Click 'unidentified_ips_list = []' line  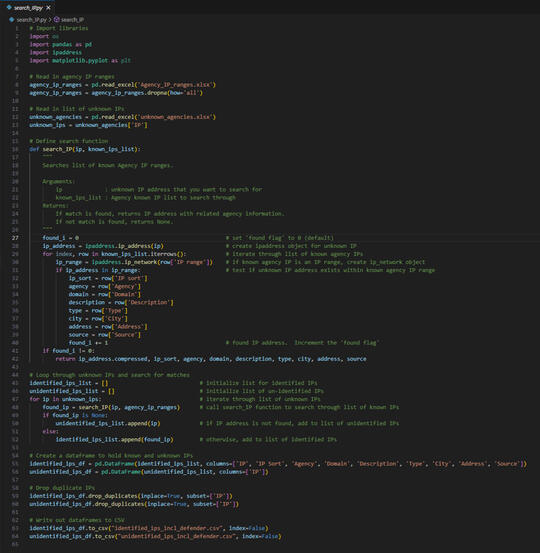click(x=72, y=391)
